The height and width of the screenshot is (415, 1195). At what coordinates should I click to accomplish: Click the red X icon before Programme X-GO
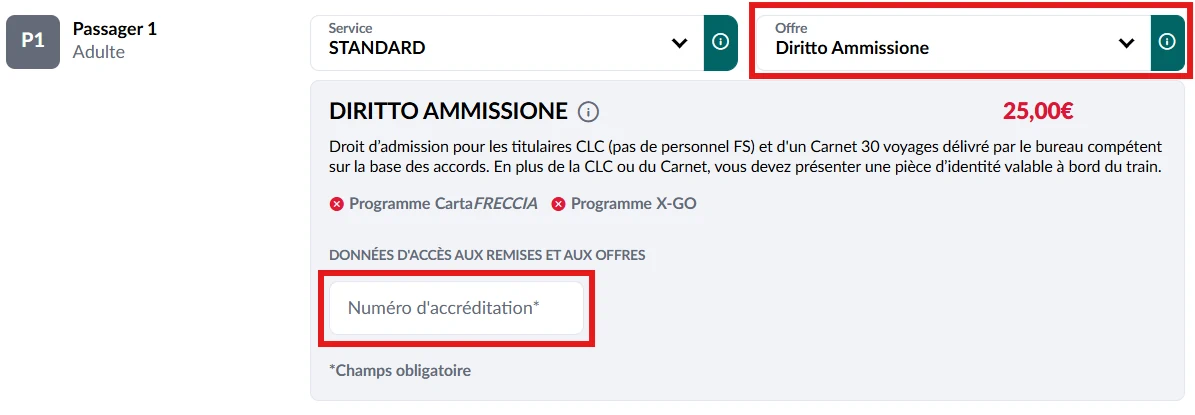pyautogui.click(x=559, y=204)
